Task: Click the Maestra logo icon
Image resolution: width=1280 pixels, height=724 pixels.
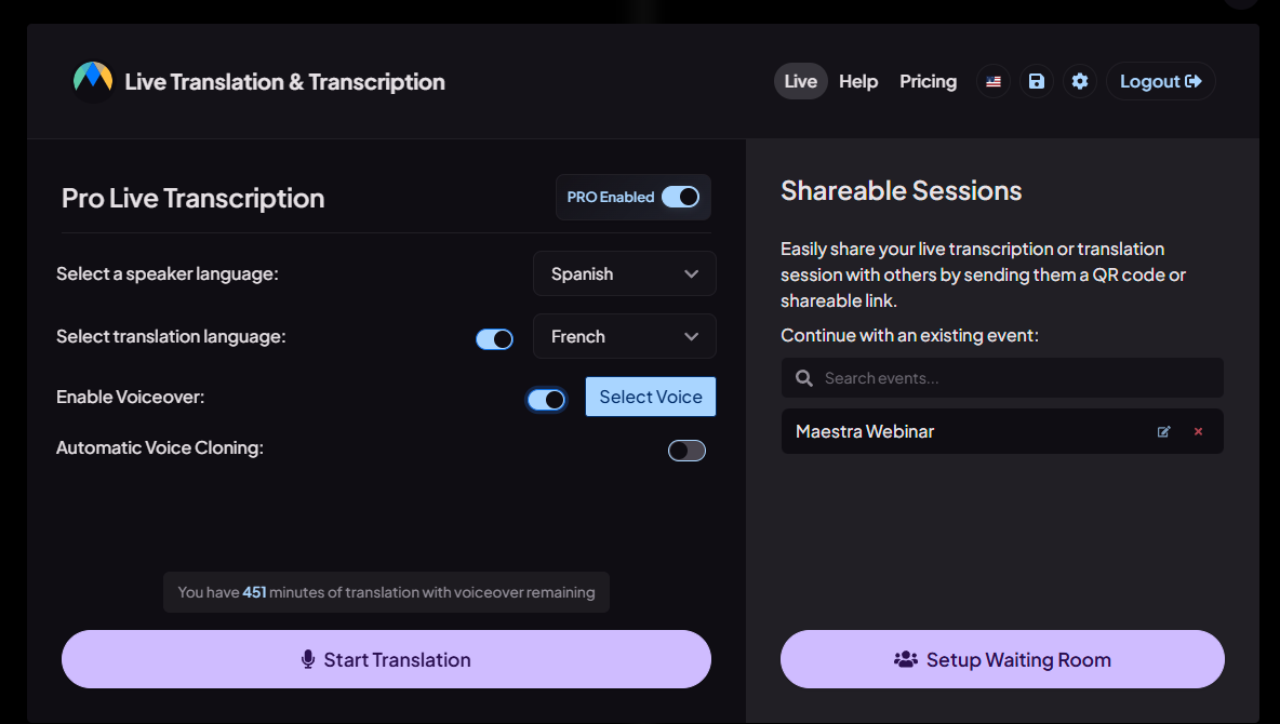Action: [x=93, y=81]
